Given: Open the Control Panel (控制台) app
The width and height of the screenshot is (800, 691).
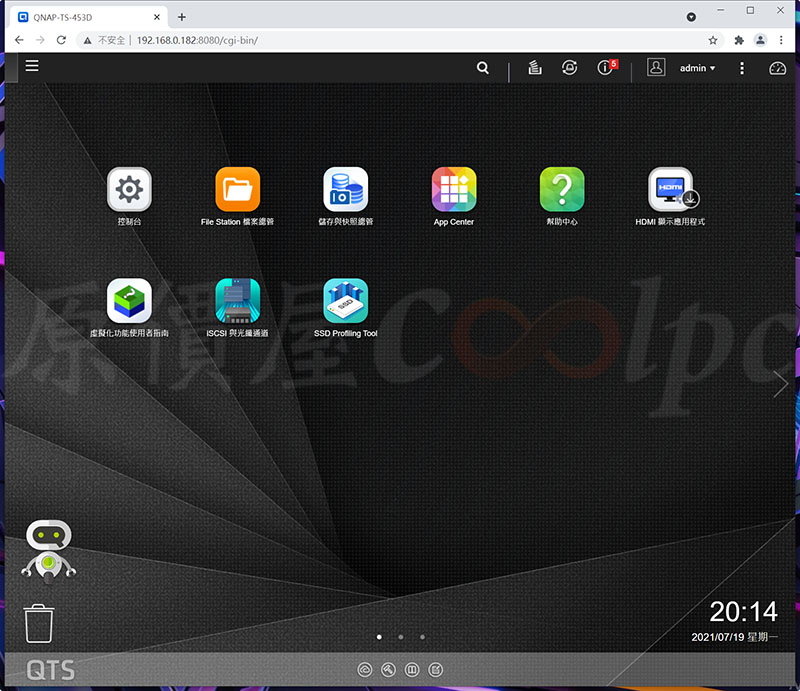Looking at the screenshot, I should (129, 189).
